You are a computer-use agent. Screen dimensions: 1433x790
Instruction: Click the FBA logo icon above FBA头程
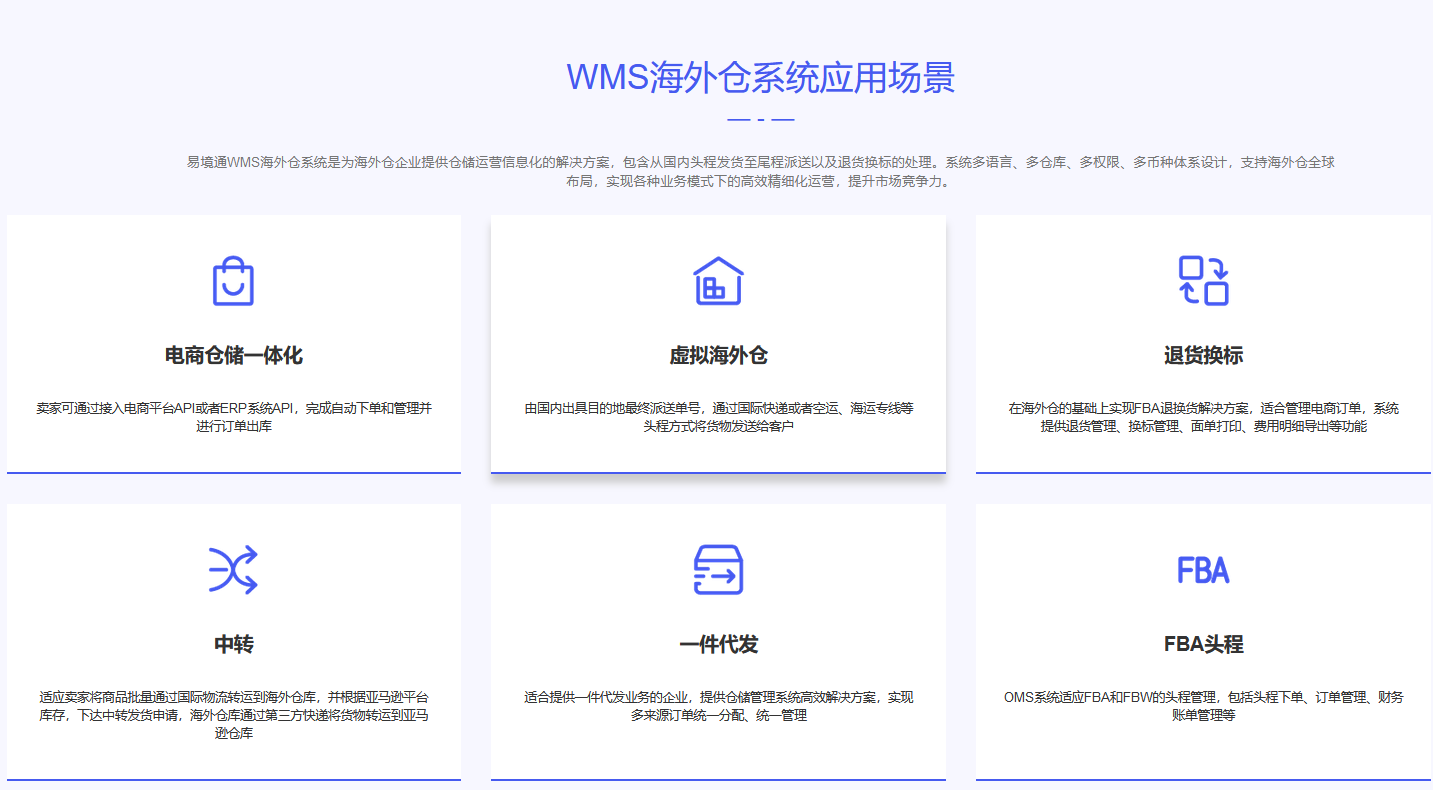tap(1203, 570)
